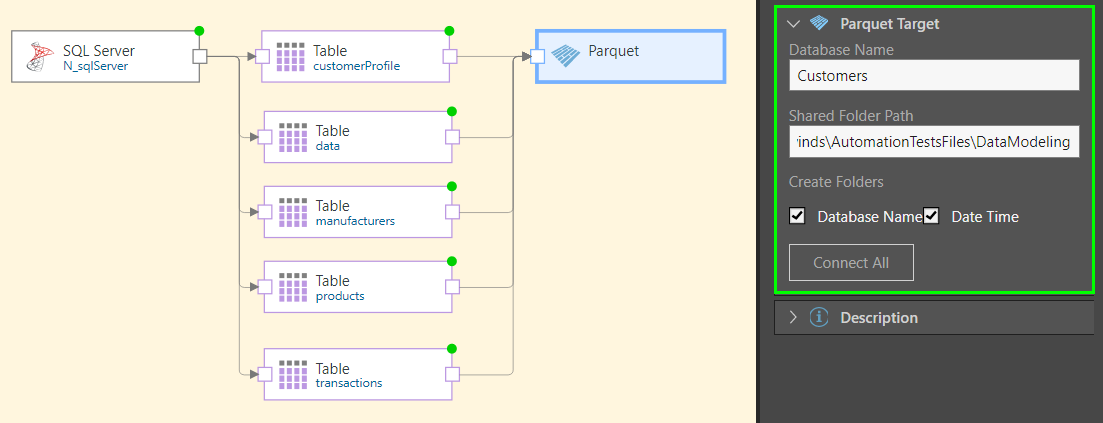Image resolution: width=1103 pixels, height=423 pixels.
Task: Click the products table grid icon
Action: 292,288
